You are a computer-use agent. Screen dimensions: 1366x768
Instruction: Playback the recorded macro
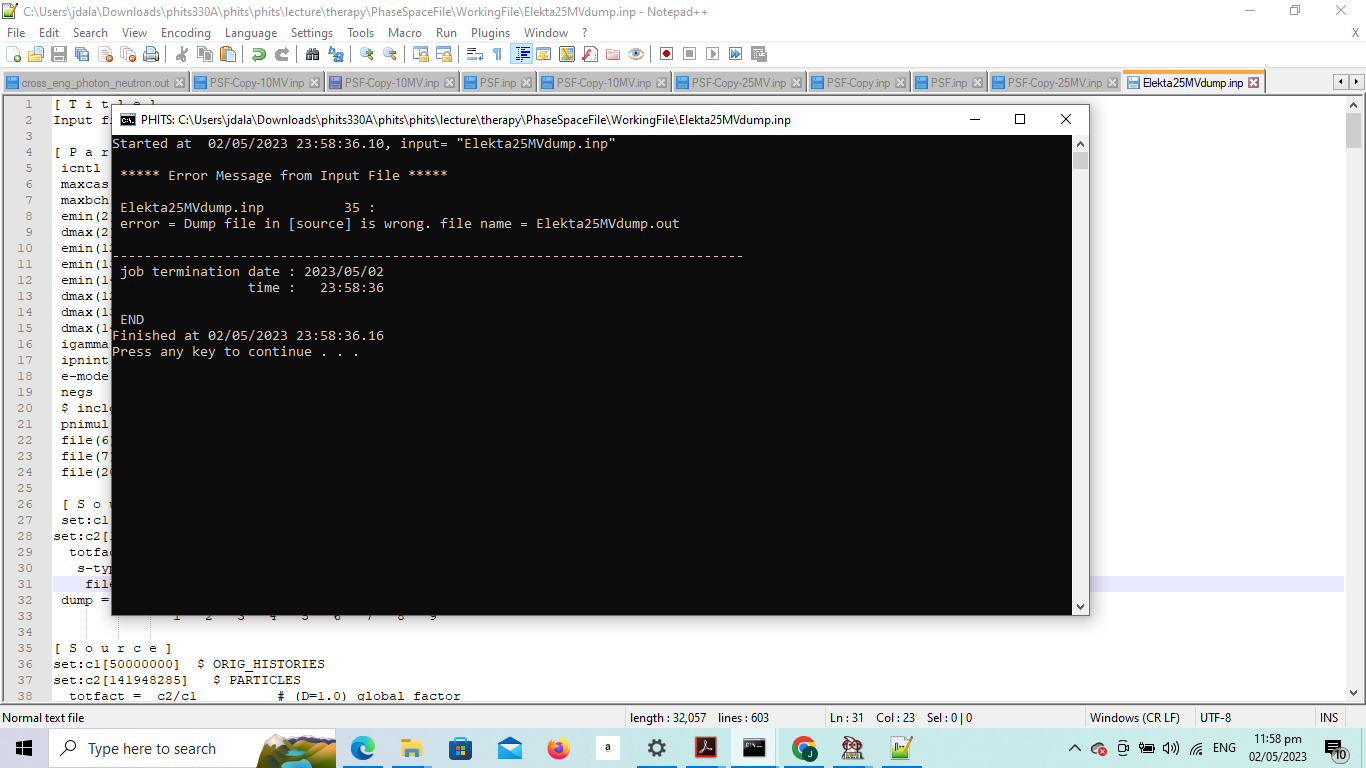(x=712, y=54)
